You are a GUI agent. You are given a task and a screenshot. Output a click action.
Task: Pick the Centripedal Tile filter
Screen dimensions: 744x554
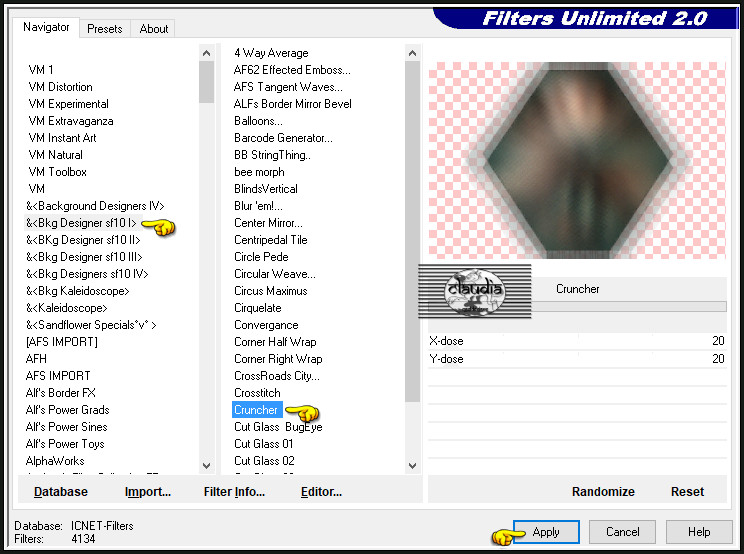click(270, 240)
